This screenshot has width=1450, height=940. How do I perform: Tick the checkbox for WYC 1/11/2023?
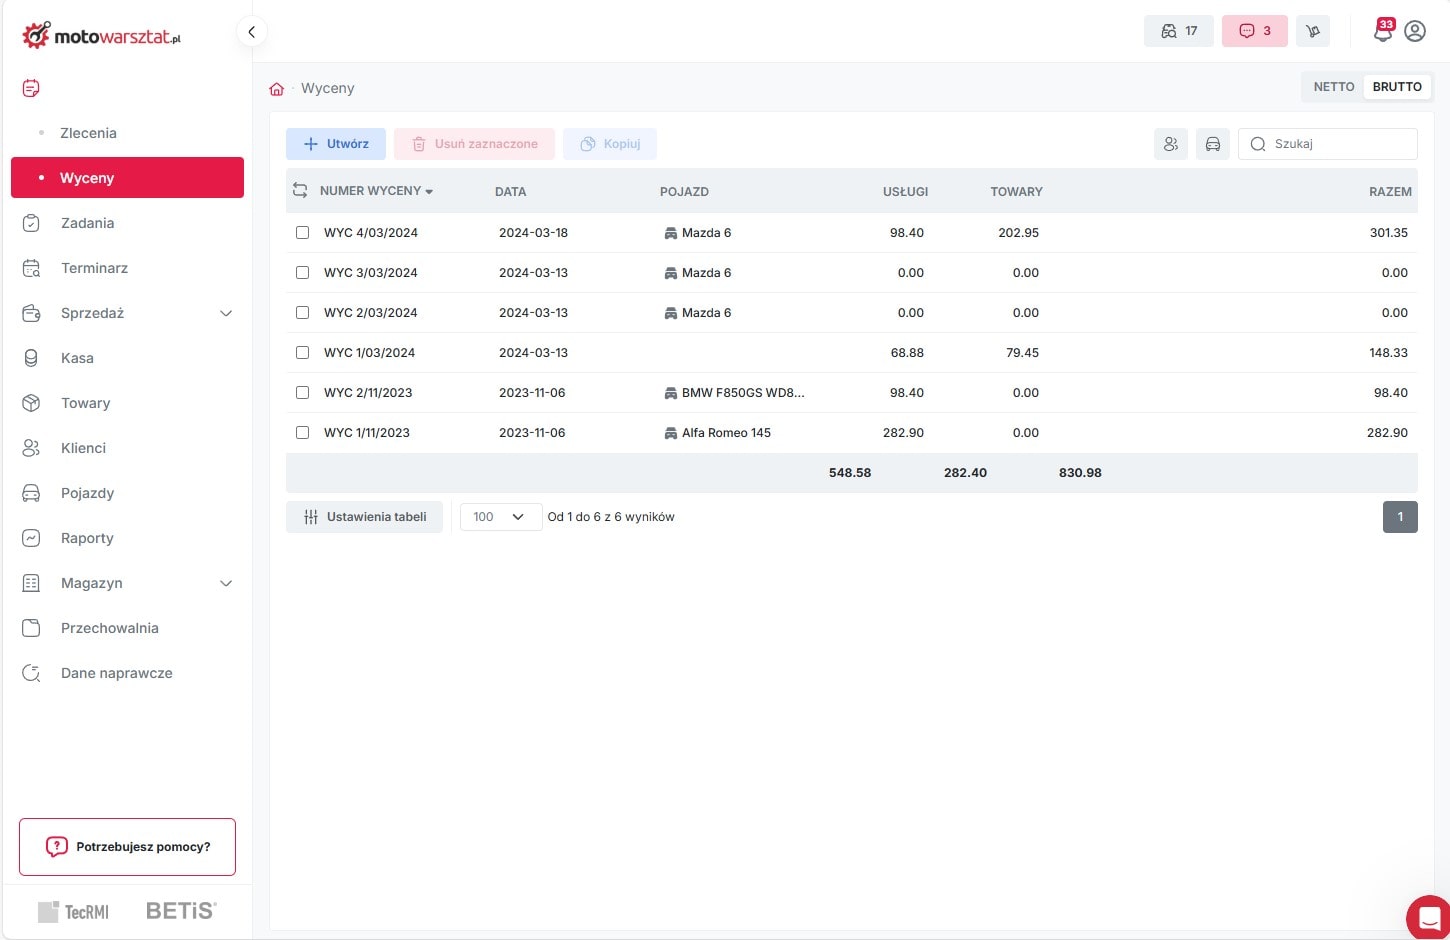302,433
